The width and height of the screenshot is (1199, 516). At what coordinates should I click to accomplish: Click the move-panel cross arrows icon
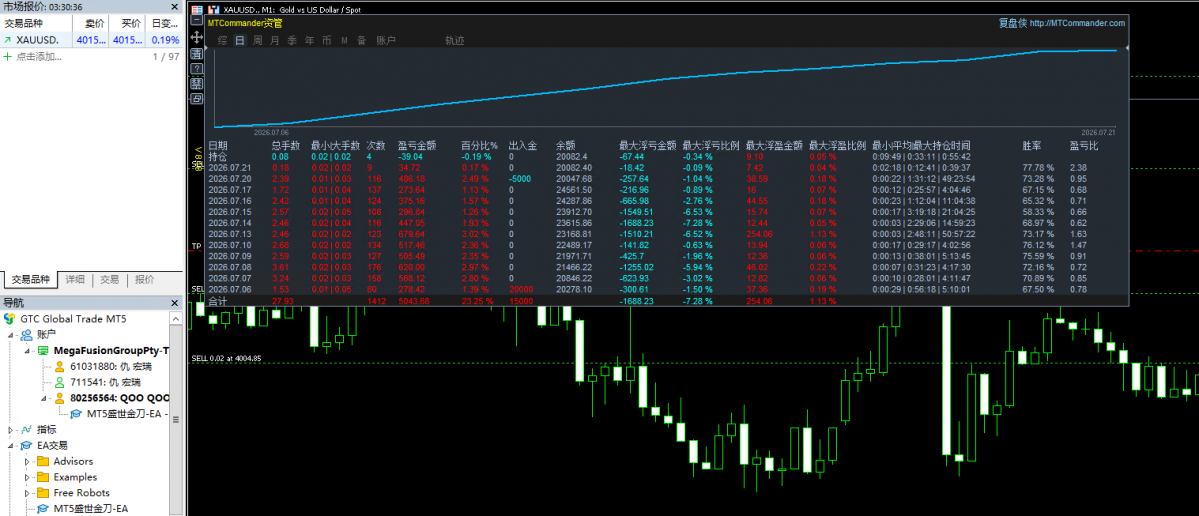click(197, 37)
